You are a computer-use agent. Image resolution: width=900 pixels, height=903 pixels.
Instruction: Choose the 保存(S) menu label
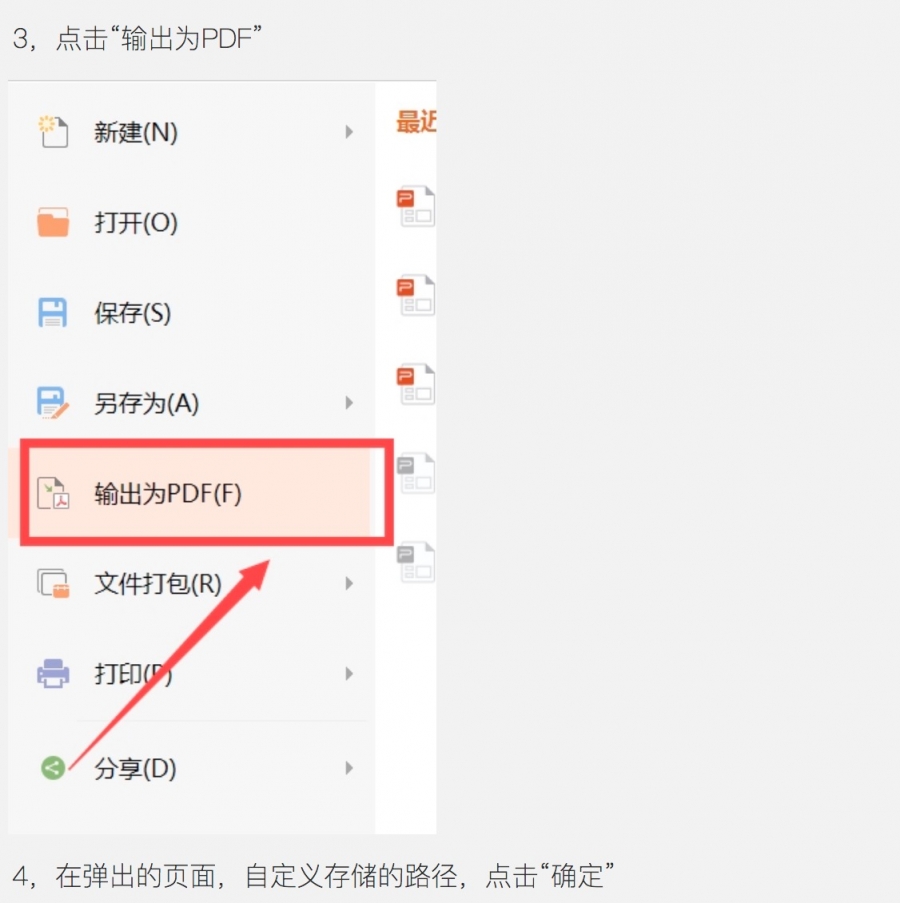(133, 313)
